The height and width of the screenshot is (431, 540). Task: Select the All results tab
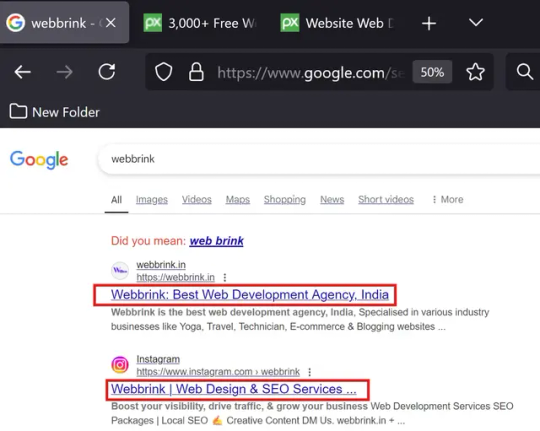tap(116, 199)
